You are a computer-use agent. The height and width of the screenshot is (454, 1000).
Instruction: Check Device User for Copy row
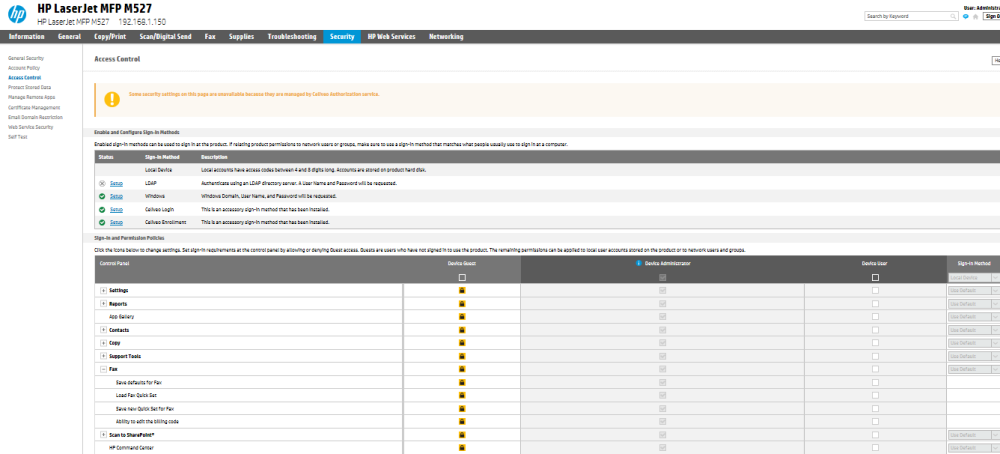coord(875,343)
